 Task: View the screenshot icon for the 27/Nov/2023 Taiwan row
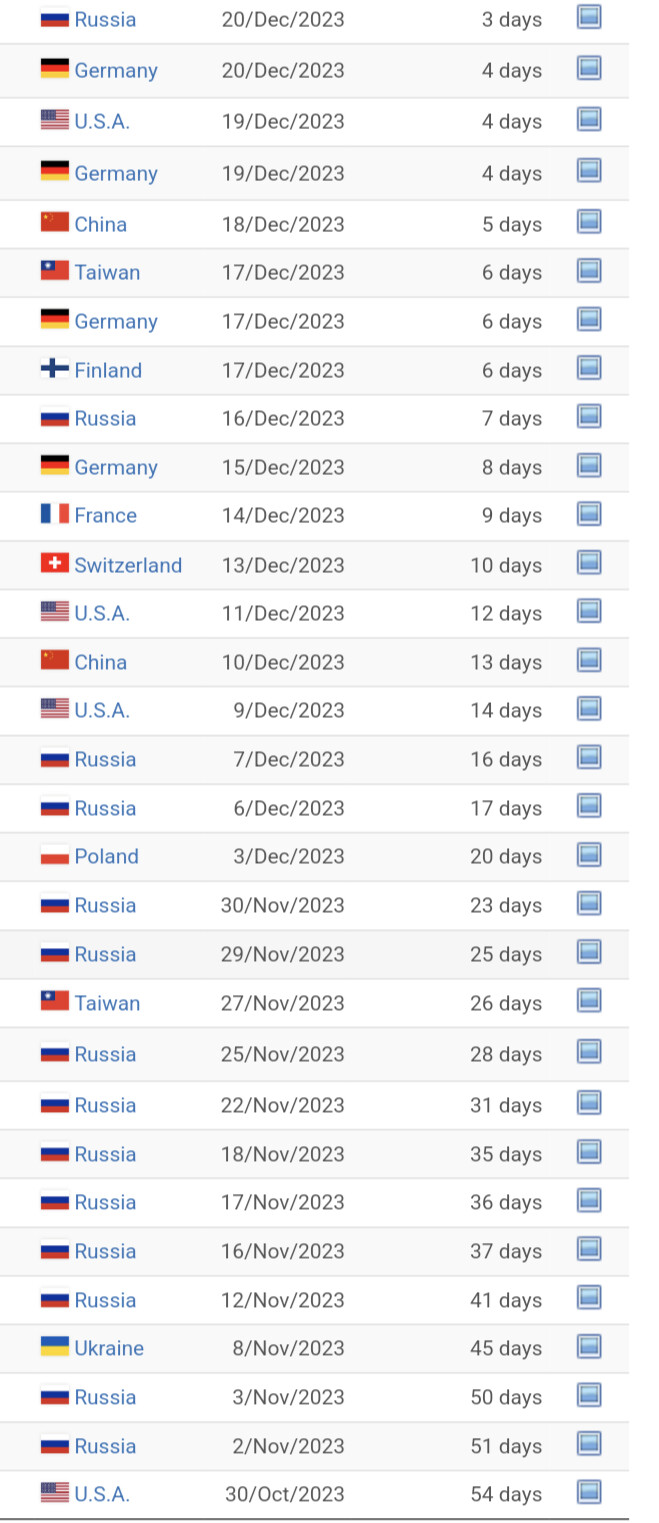coord(589,1002)
